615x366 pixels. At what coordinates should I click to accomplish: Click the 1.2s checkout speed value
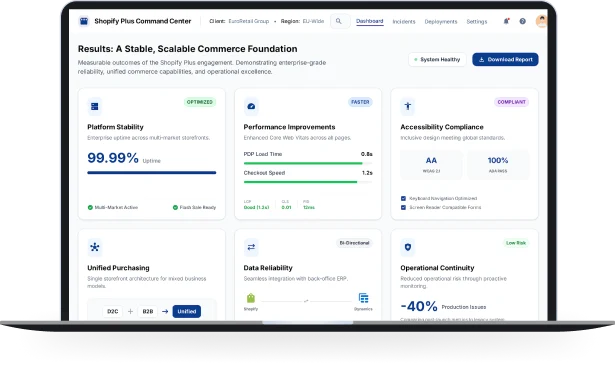click(367, 173)
